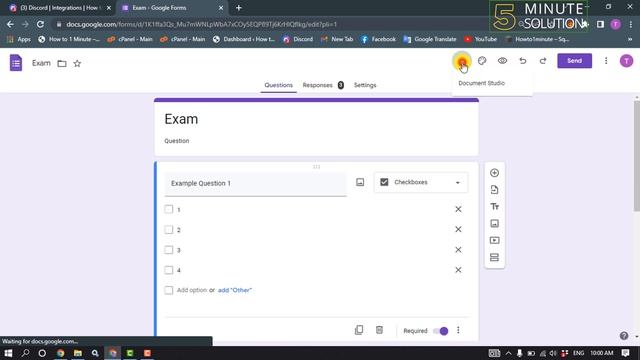Open the YouTube bookmark
Viewport: 640px width, 360px height.
point(480,39)
